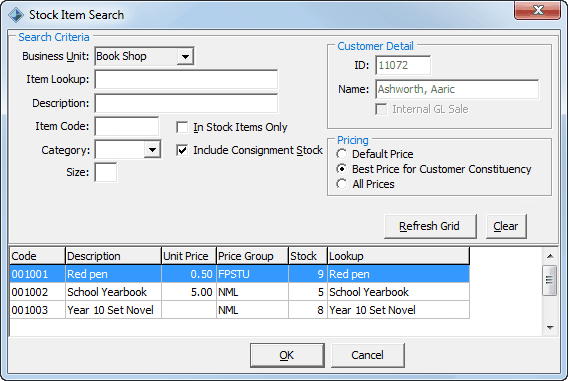The height and width of the screenshot is (381, 570).
Task: Sort by the Code column header
Action: click(x=37, y=256)
